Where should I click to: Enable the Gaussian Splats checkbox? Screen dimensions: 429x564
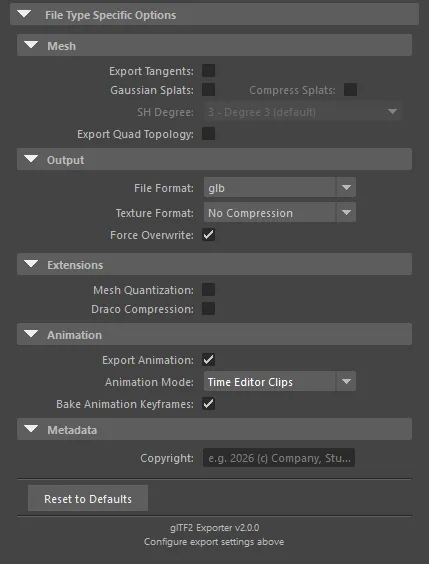point(209,90)
